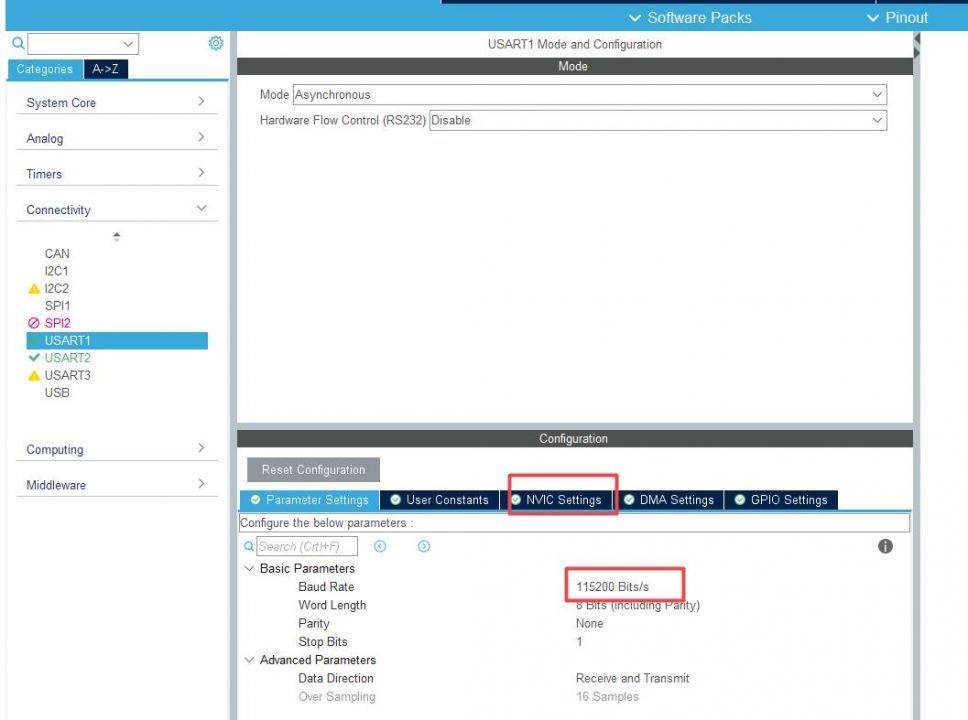Click the Baud Rate parameter label
Screen dimensions: 968x720
pos(326,587)
